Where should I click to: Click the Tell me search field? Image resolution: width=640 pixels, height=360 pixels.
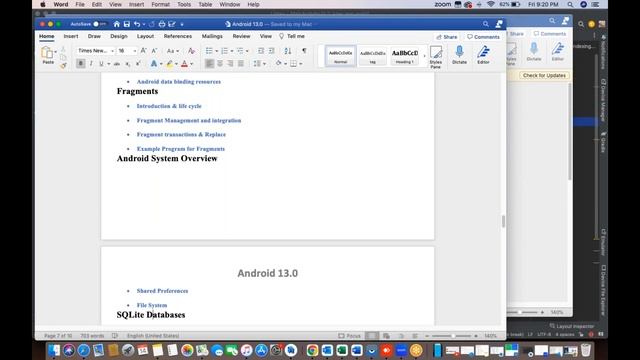[x=292, y=36]
